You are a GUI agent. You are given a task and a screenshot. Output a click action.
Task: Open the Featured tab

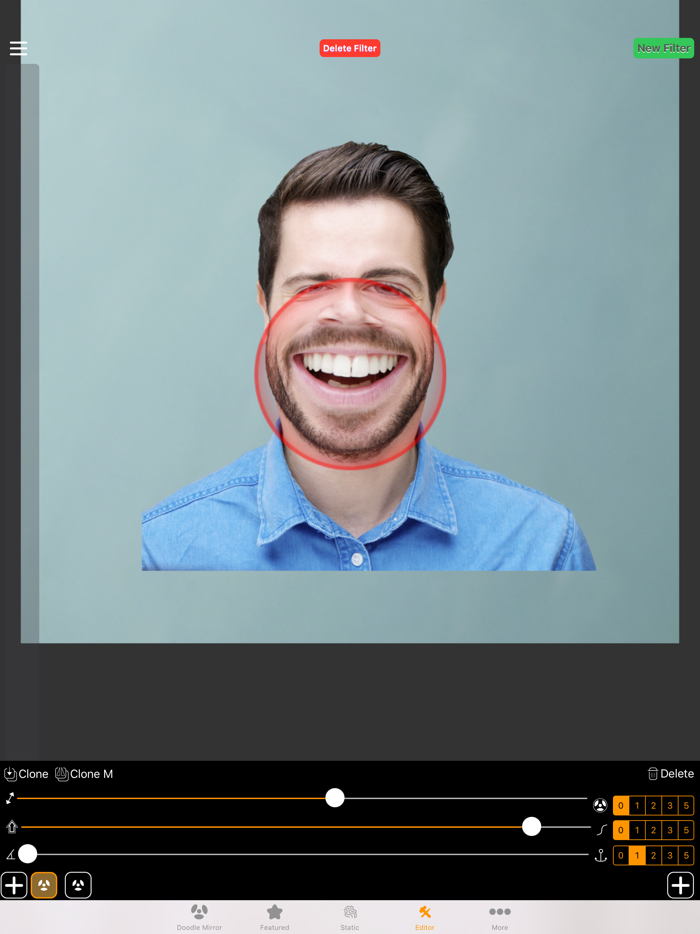tap(275, 917)
